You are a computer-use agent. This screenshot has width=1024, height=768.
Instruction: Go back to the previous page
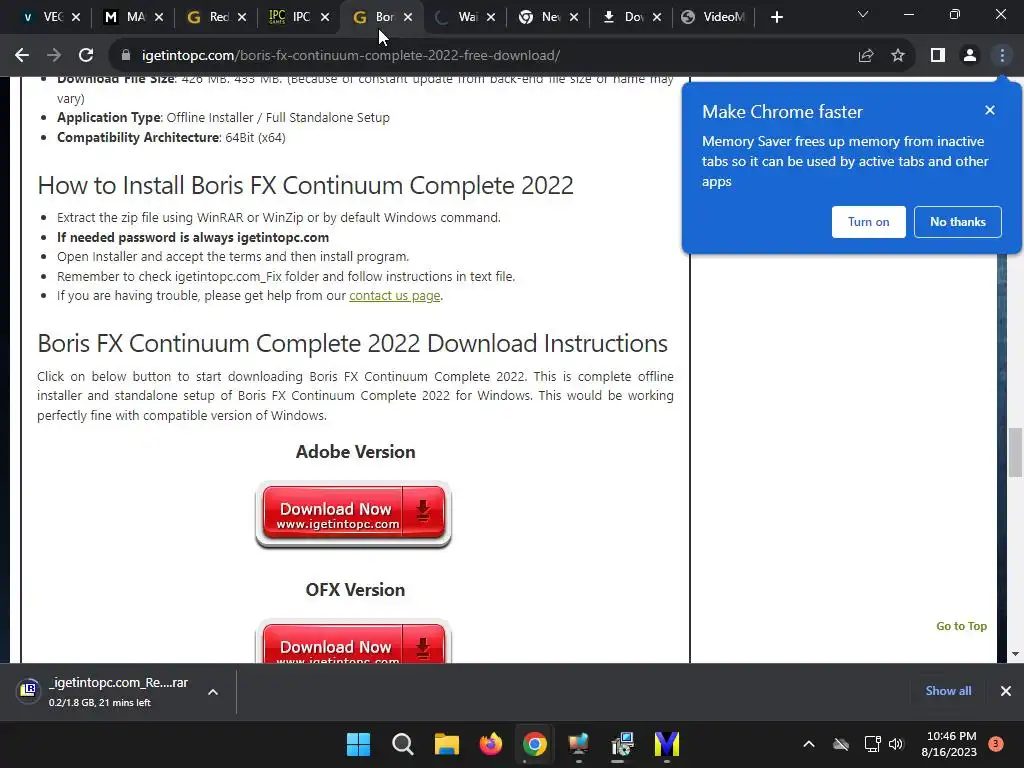pos(22,56)
